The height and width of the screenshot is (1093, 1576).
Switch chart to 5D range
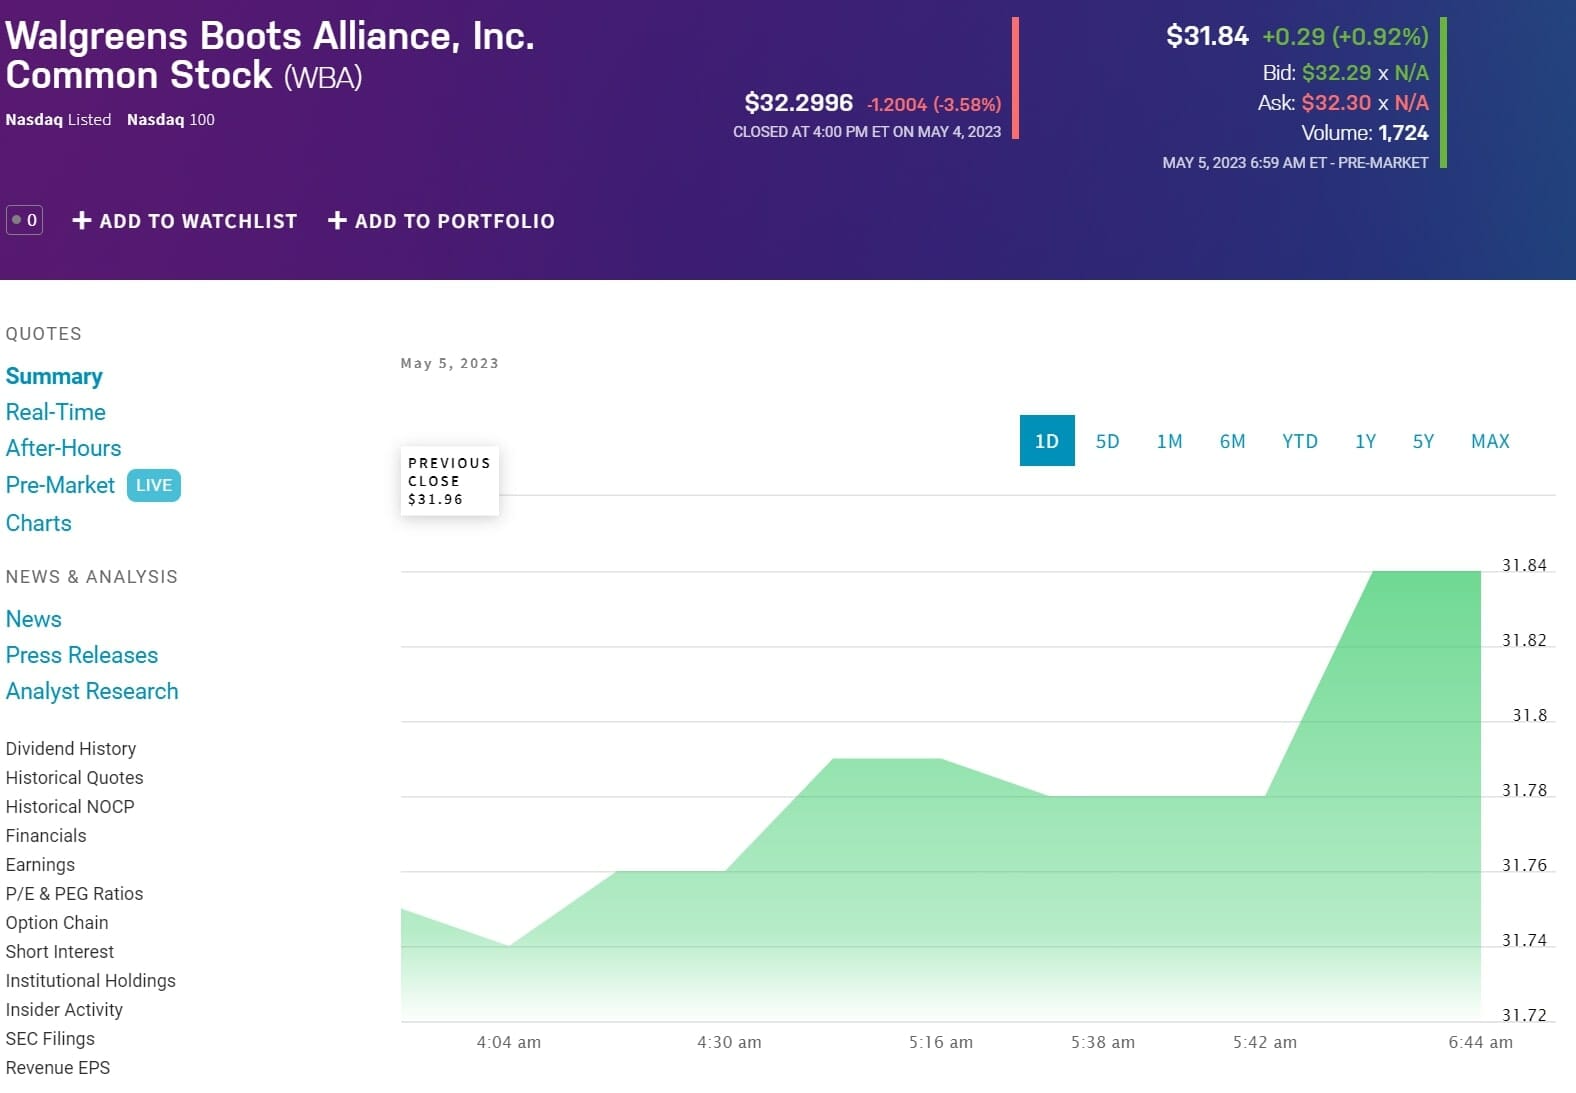1107,441
